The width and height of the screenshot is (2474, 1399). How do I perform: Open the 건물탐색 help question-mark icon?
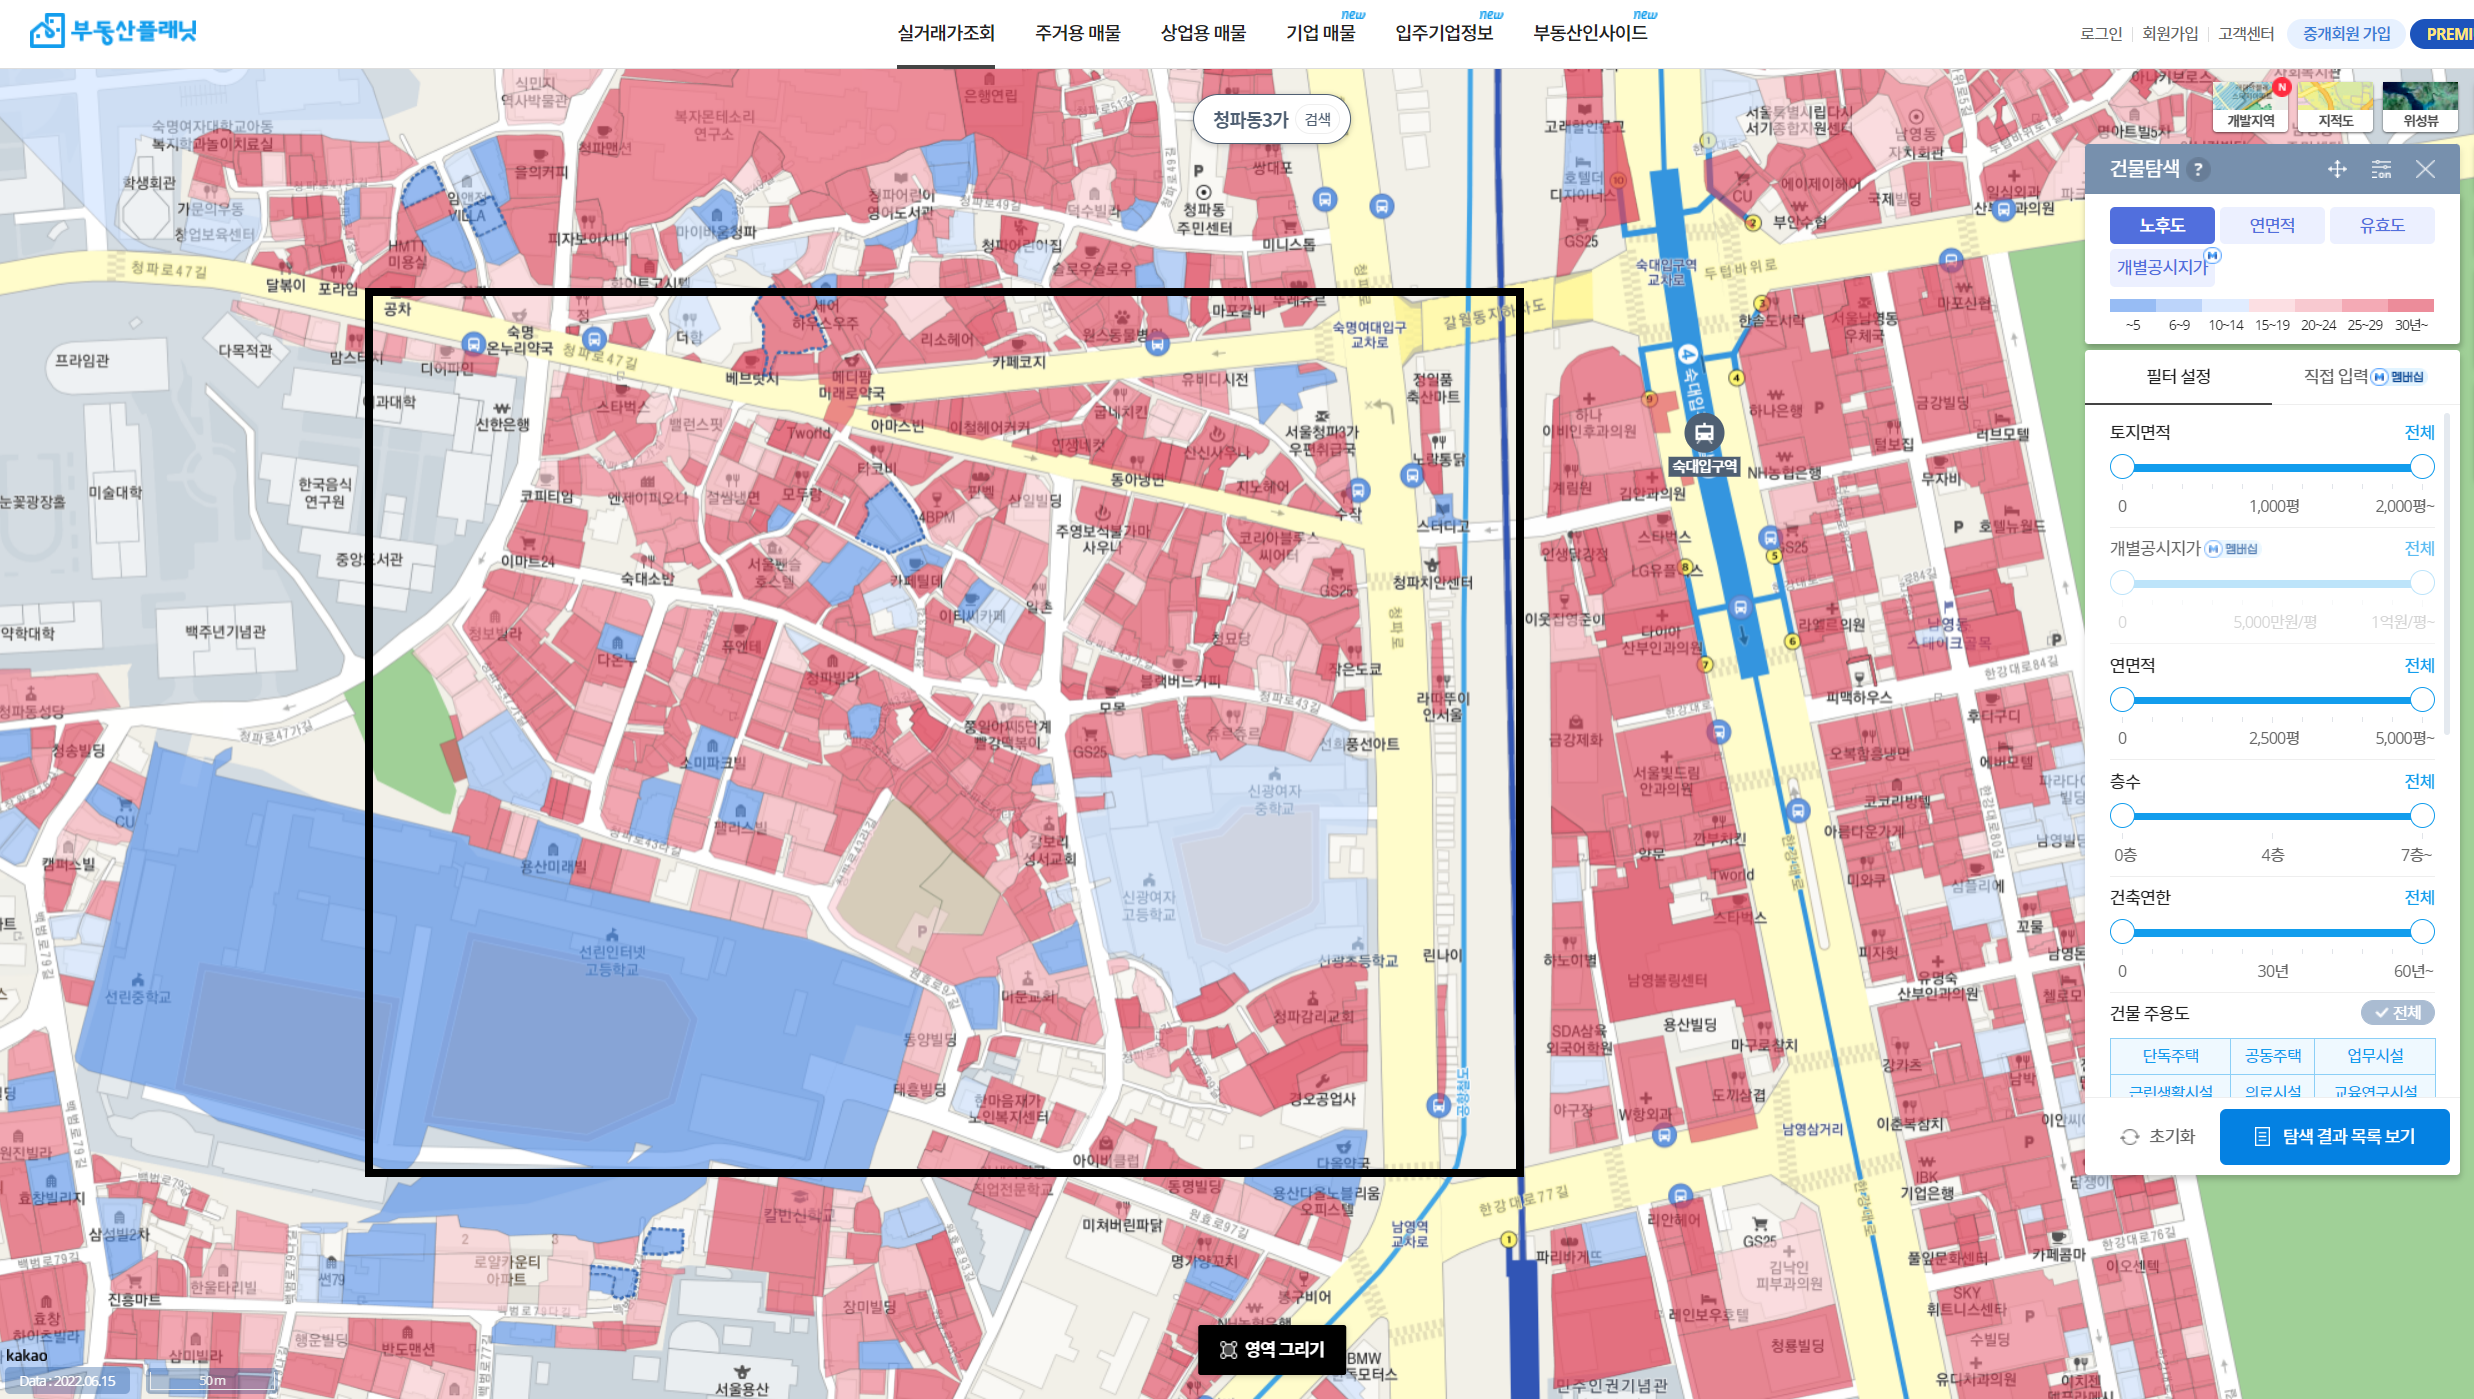click(2198, 169)
